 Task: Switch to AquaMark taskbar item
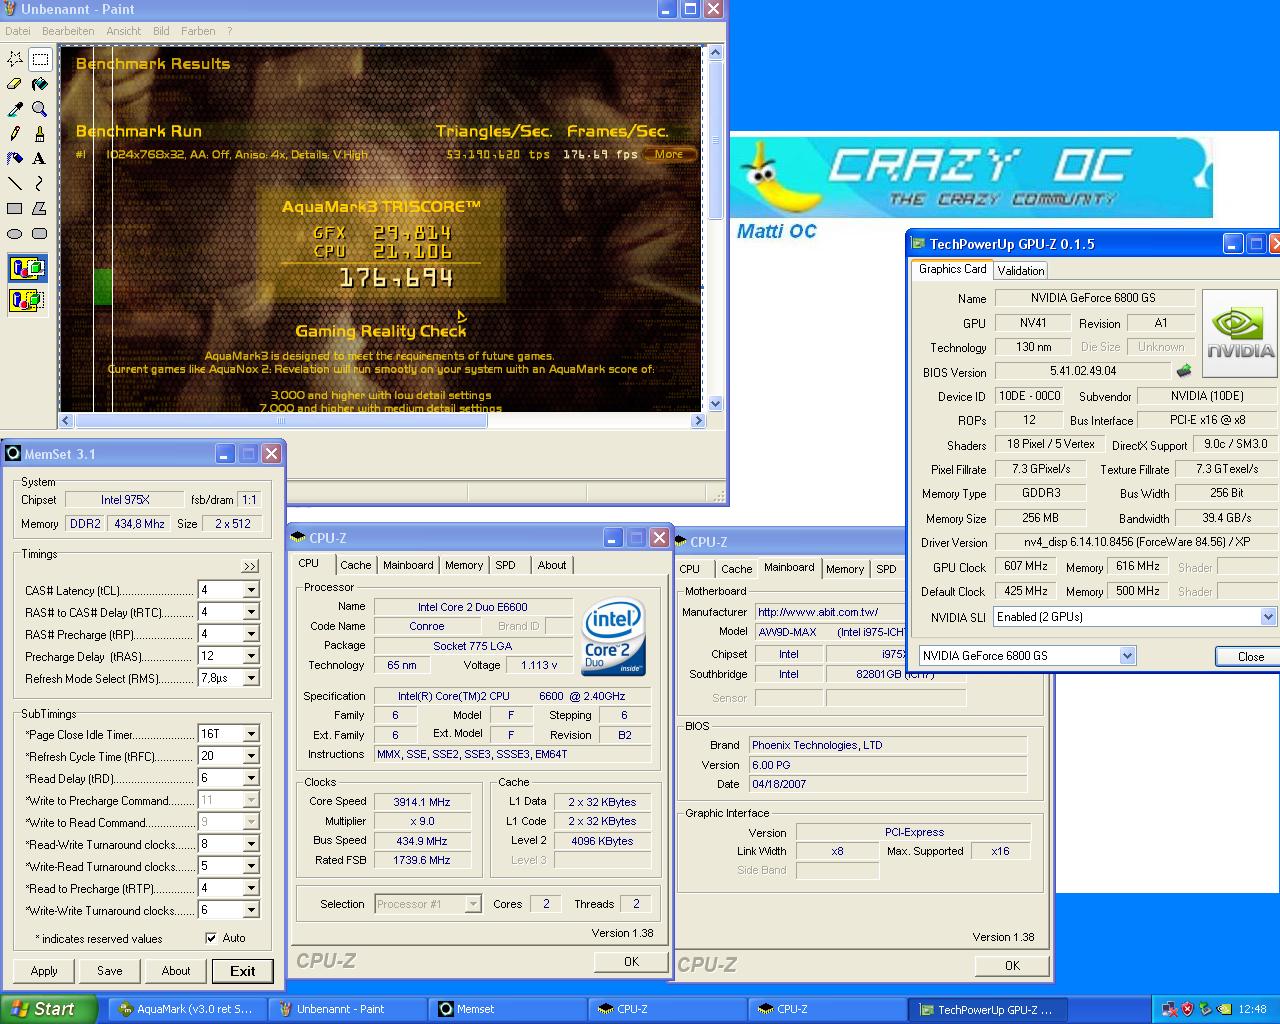point(185,1009)
